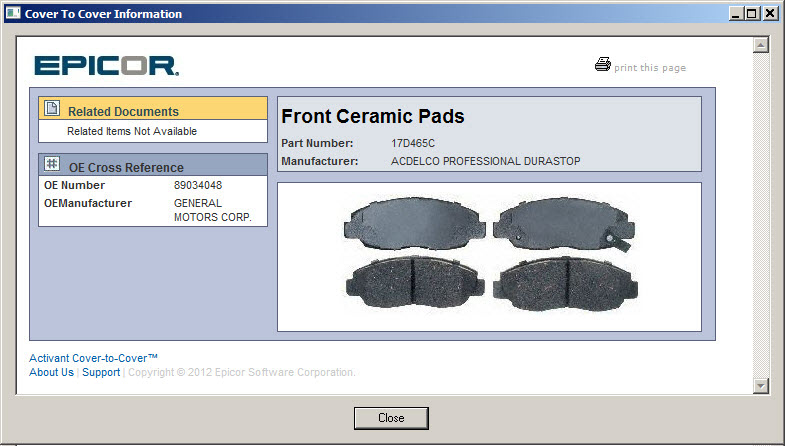Image resolution: width=785 pixels, height=446 pixels.
Task: Open the About Us link
Action: (51, 373)
